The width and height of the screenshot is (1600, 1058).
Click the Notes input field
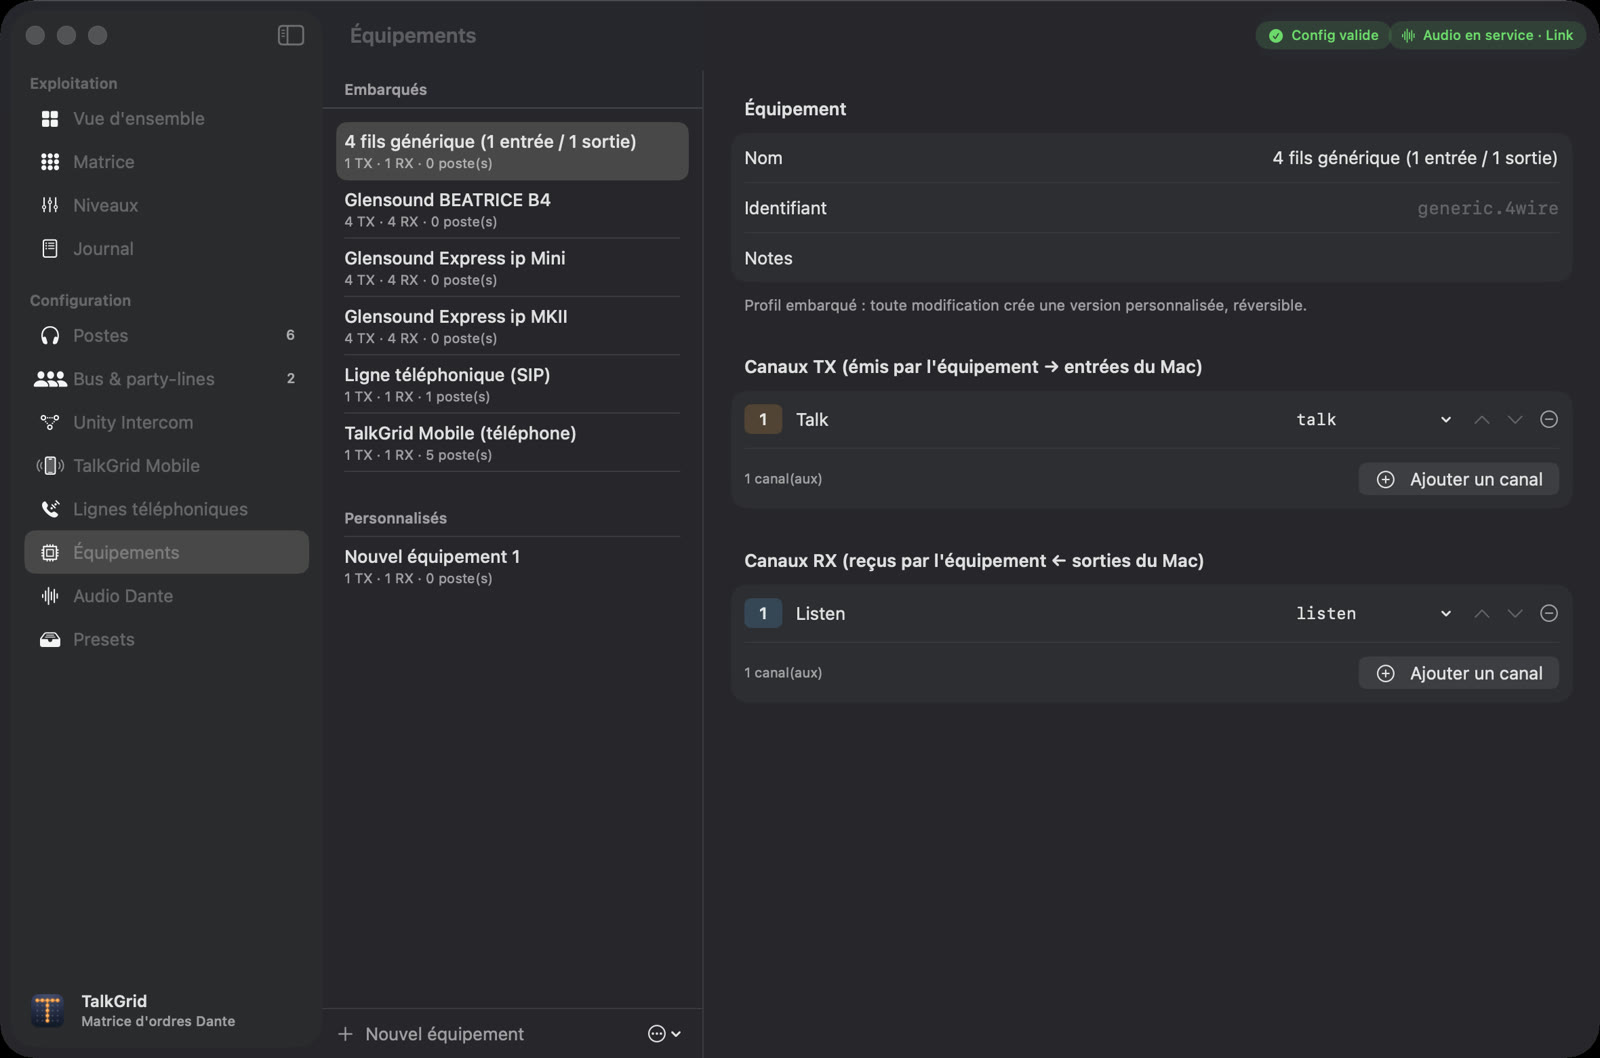point(1151,258)
